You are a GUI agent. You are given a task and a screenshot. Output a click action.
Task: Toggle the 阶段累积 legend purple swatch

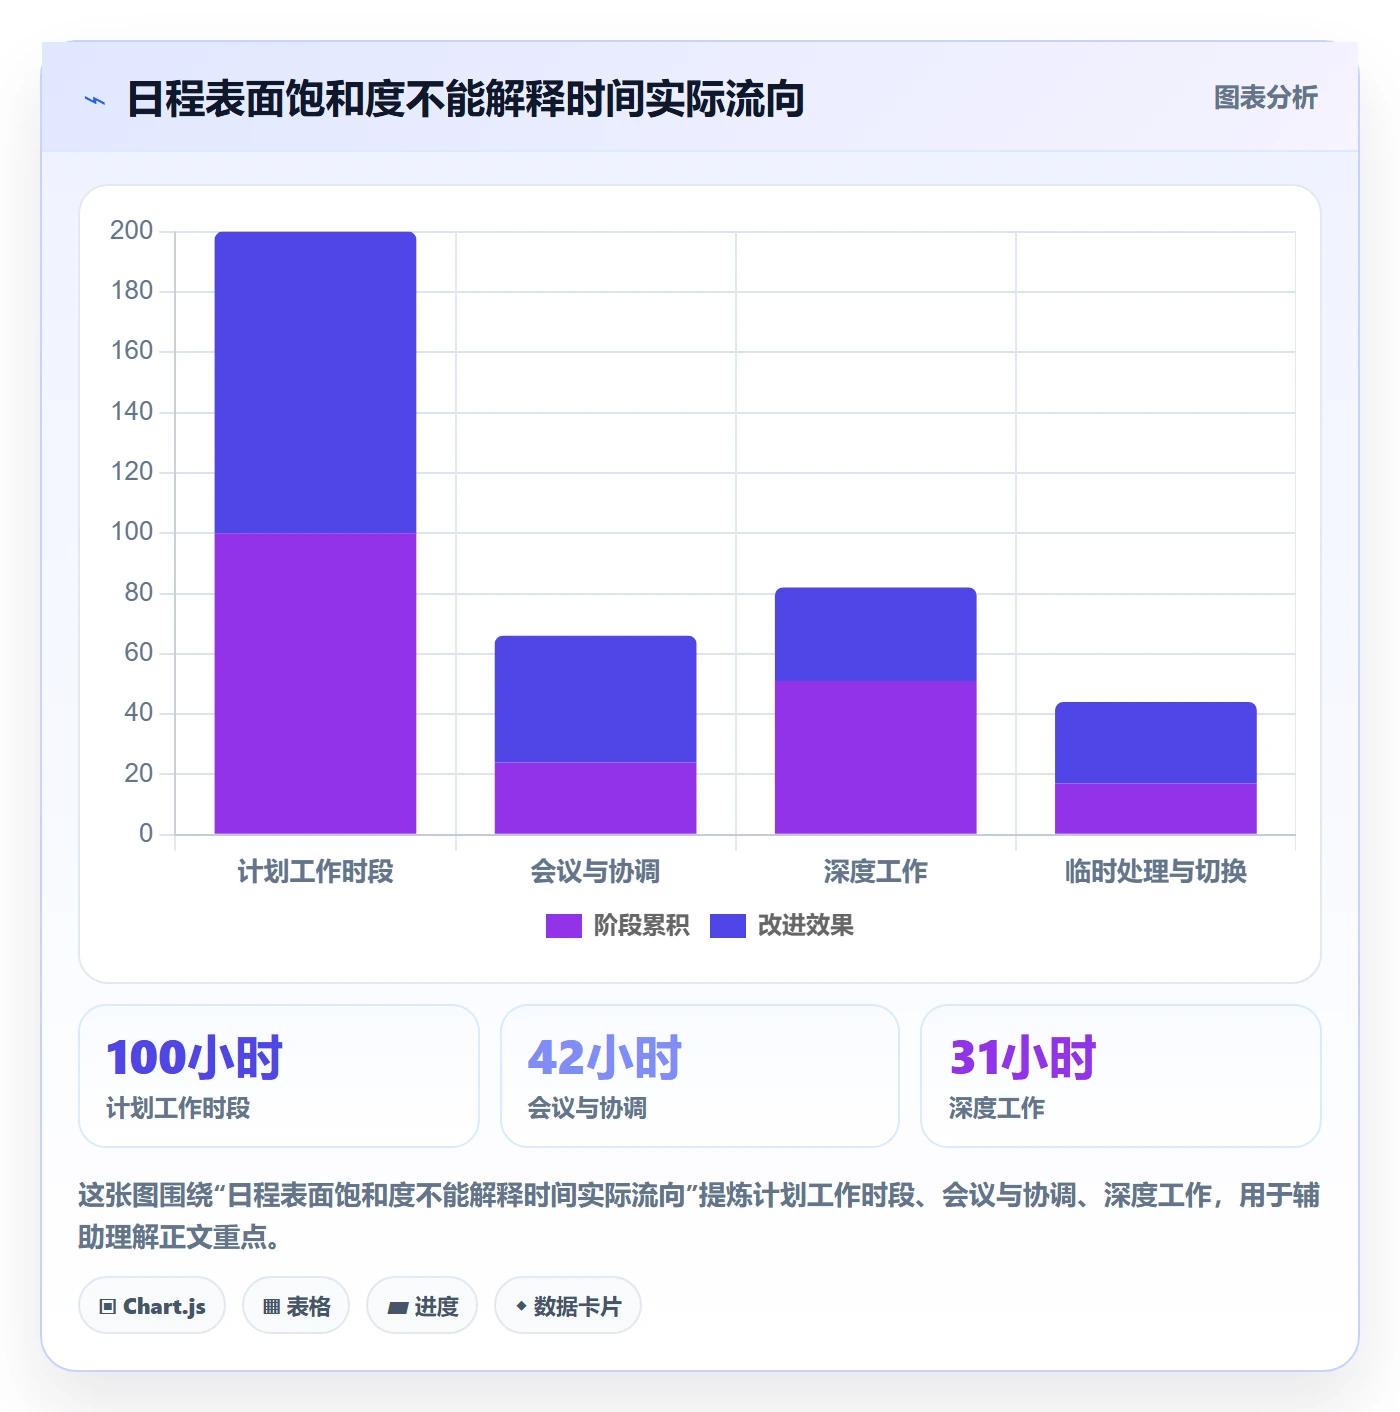[563, 926]
